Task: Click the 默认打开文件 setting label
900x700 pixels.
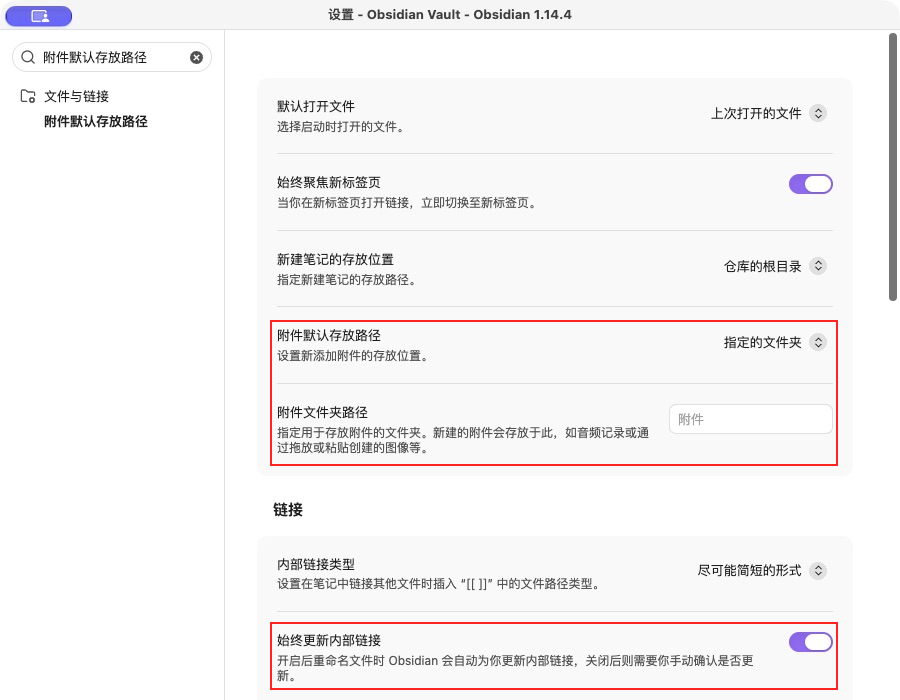Action: pyautogui.click(x=316, y=106)
